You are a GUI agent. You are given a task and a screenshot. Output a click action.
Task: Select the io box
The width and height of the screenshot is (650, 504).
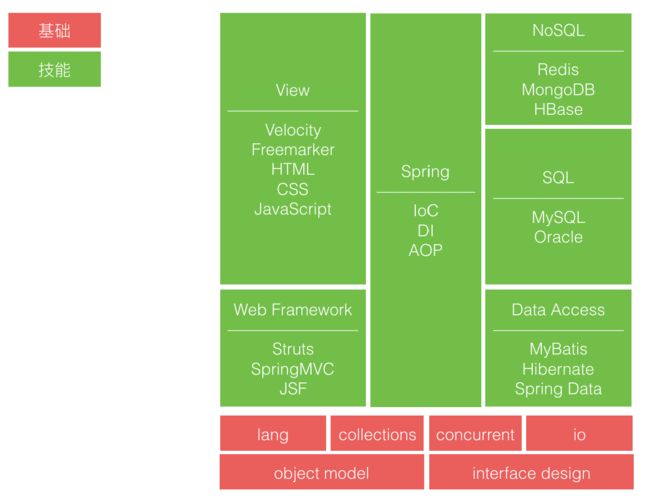click(x=579, y=433)
